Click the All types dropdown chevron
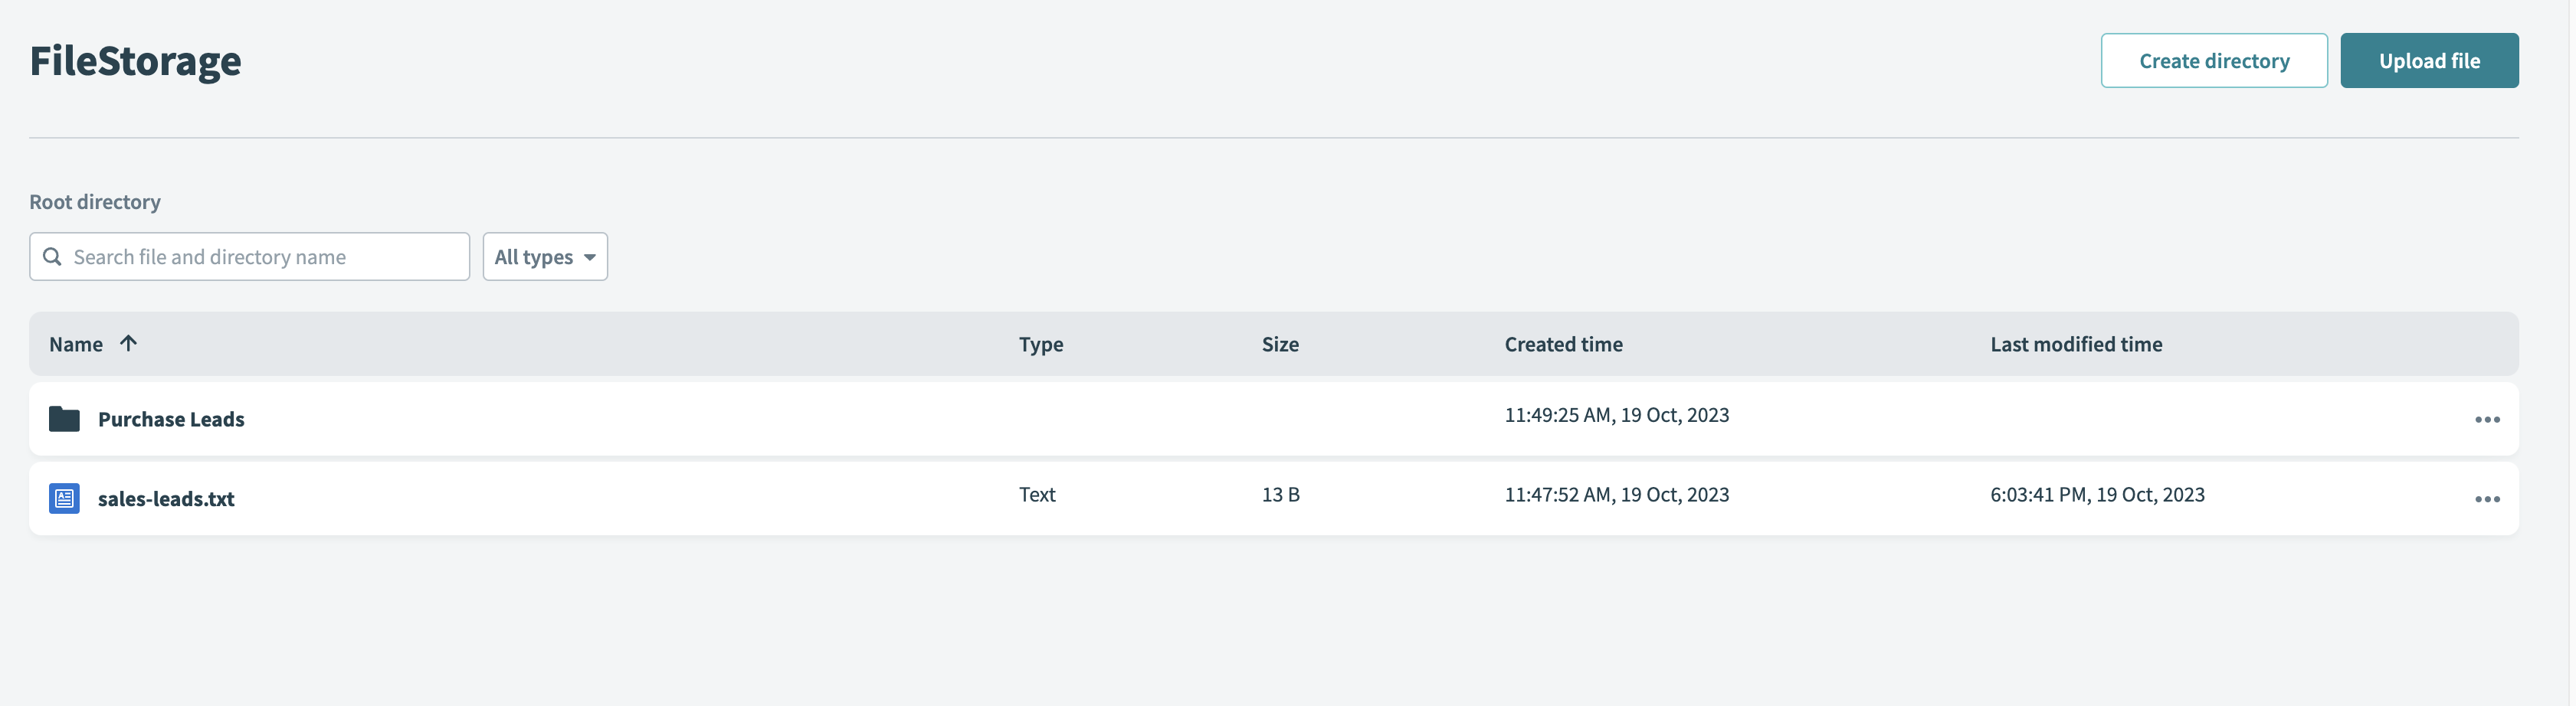The height and width of the screenshot is (706, 2576). tap(590, 257)
